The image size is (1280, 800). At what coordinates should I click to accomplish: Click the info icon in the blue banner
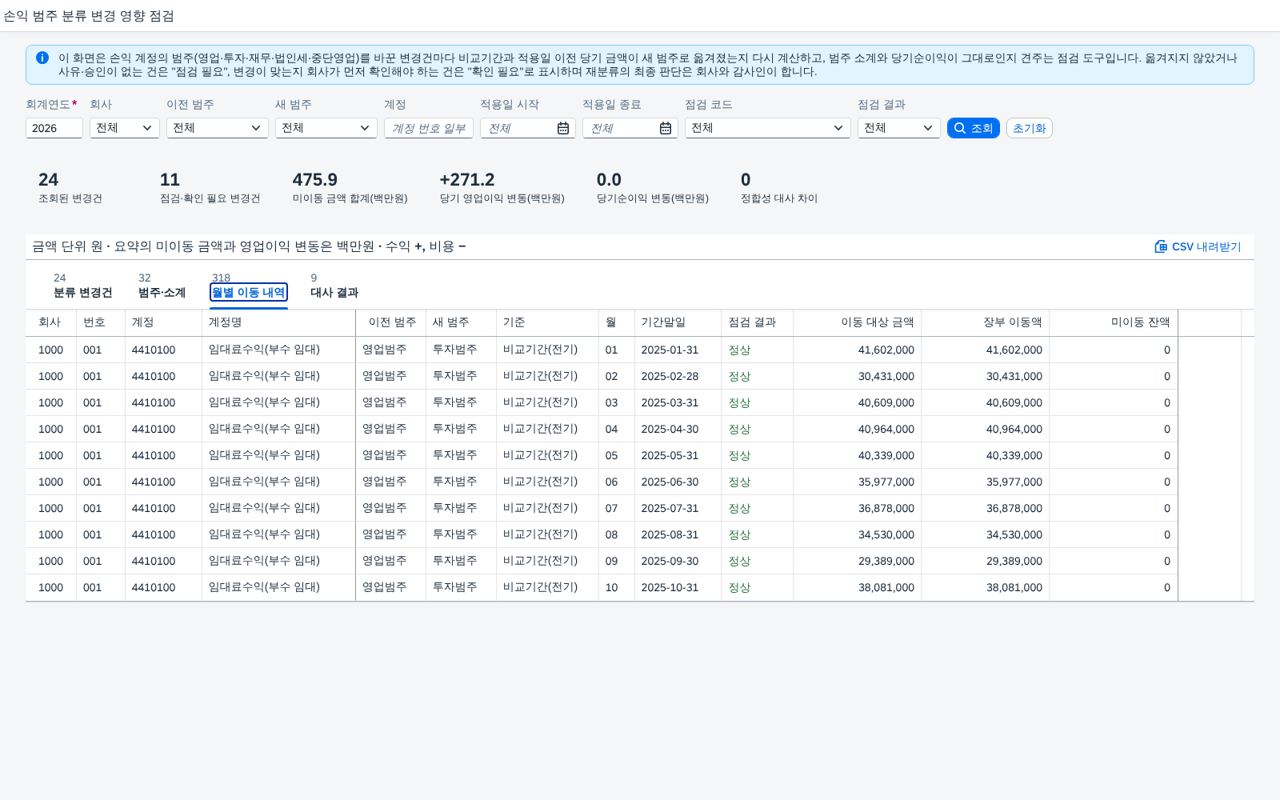[42, 58]
